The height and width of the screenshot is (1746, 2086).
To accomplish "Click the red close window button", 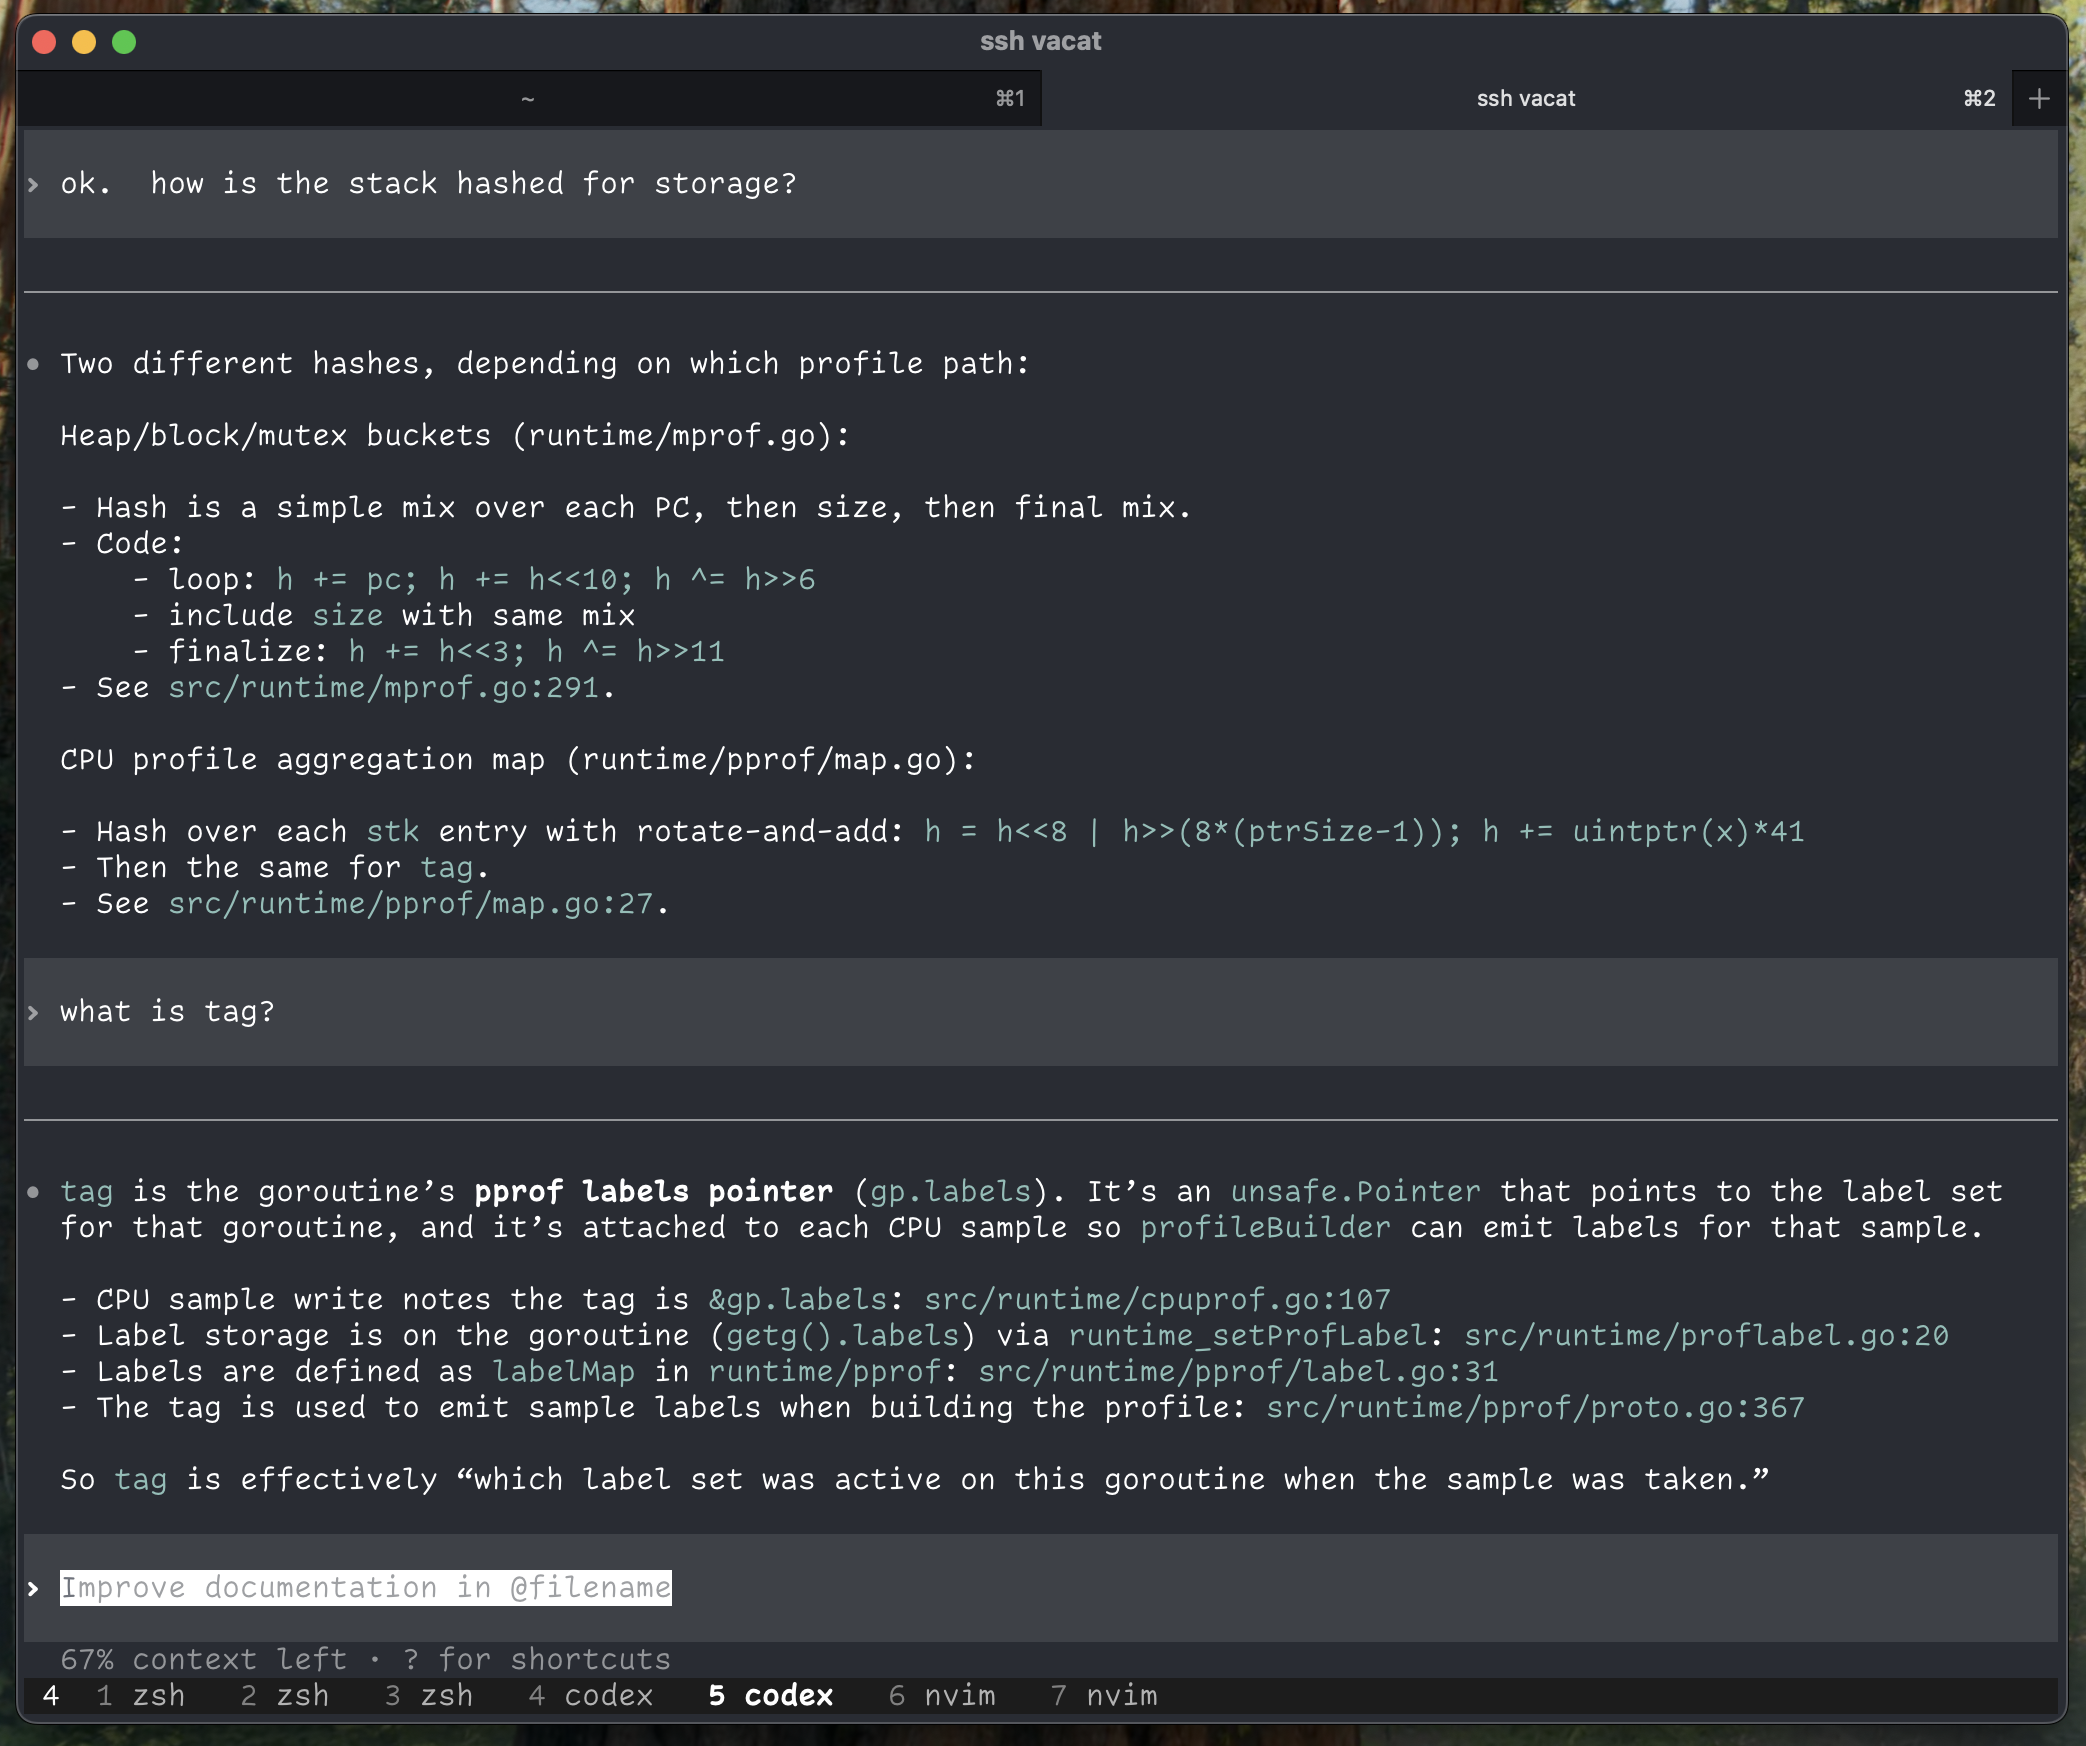I will [x=44, y=42].
